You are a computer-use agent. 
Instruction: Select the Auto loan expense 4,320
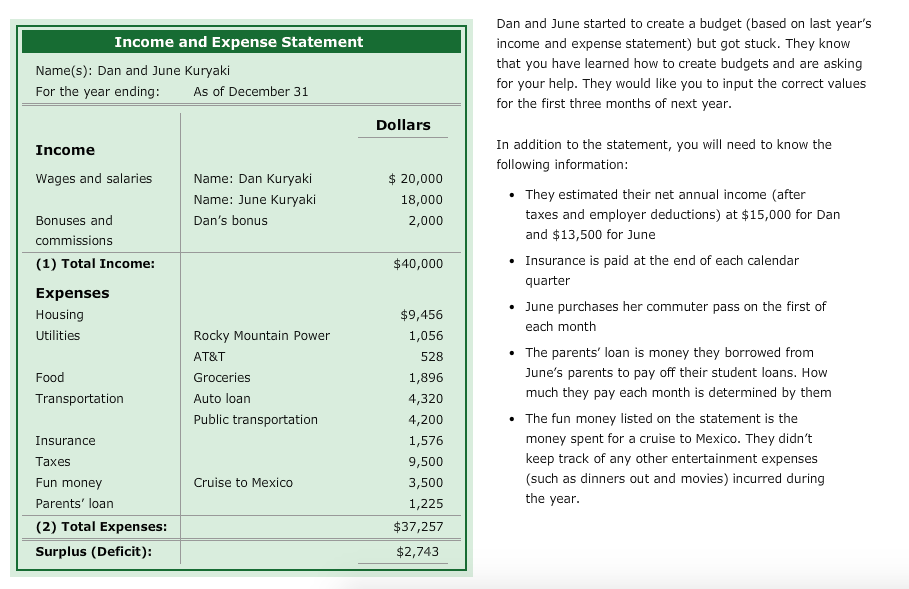[428, 398]
